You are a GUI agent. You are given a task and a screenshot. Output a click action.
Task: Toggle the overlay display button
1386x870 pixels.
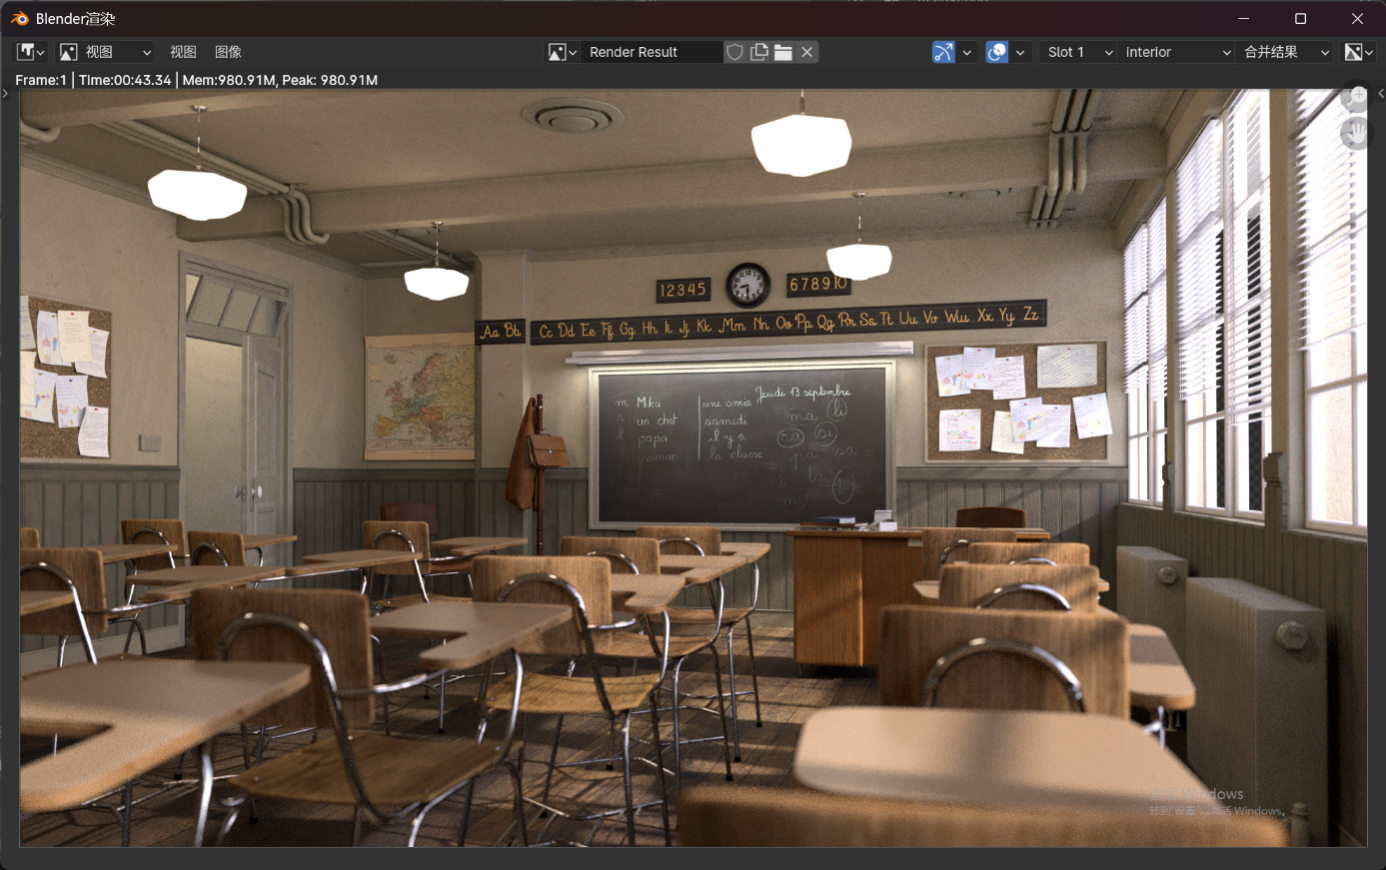coord(997,52)
